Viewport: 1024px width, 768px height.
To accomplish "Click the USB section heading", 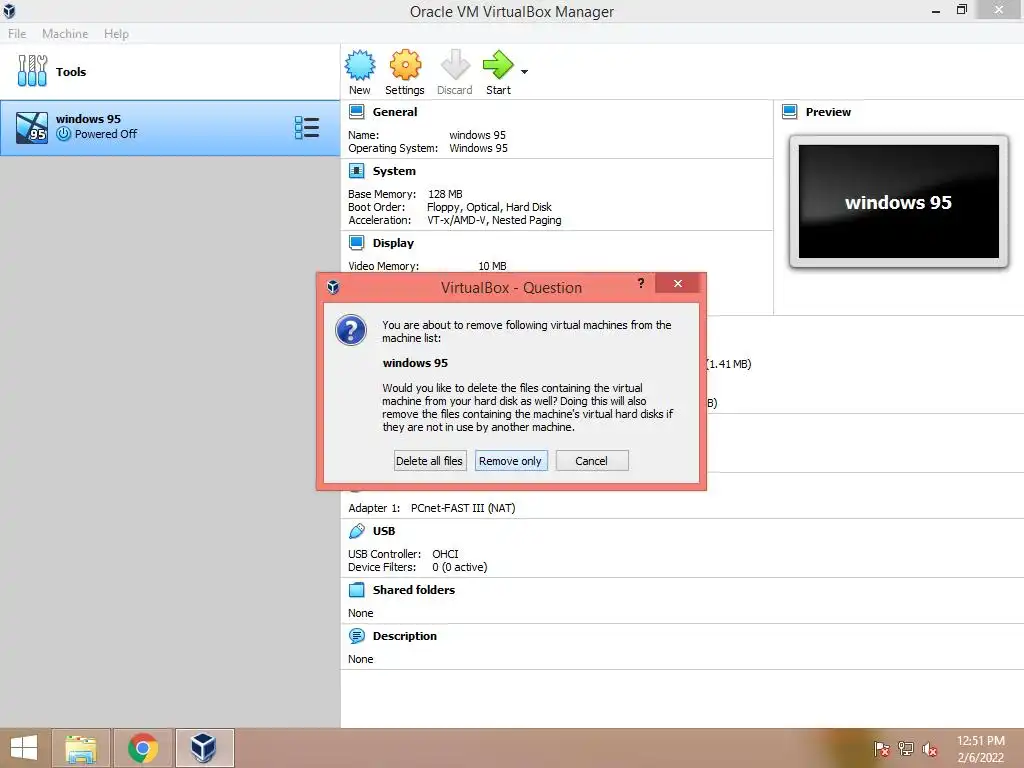I will 384,531.
